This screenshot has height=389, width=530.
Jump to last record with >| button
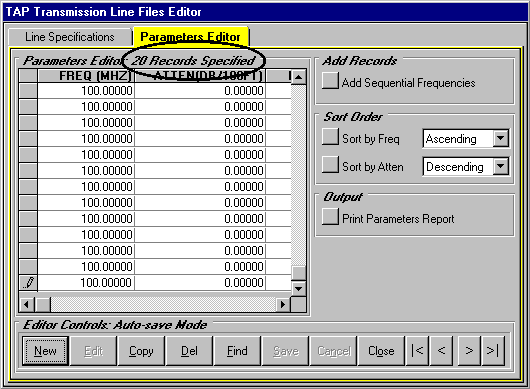(493, 351)
